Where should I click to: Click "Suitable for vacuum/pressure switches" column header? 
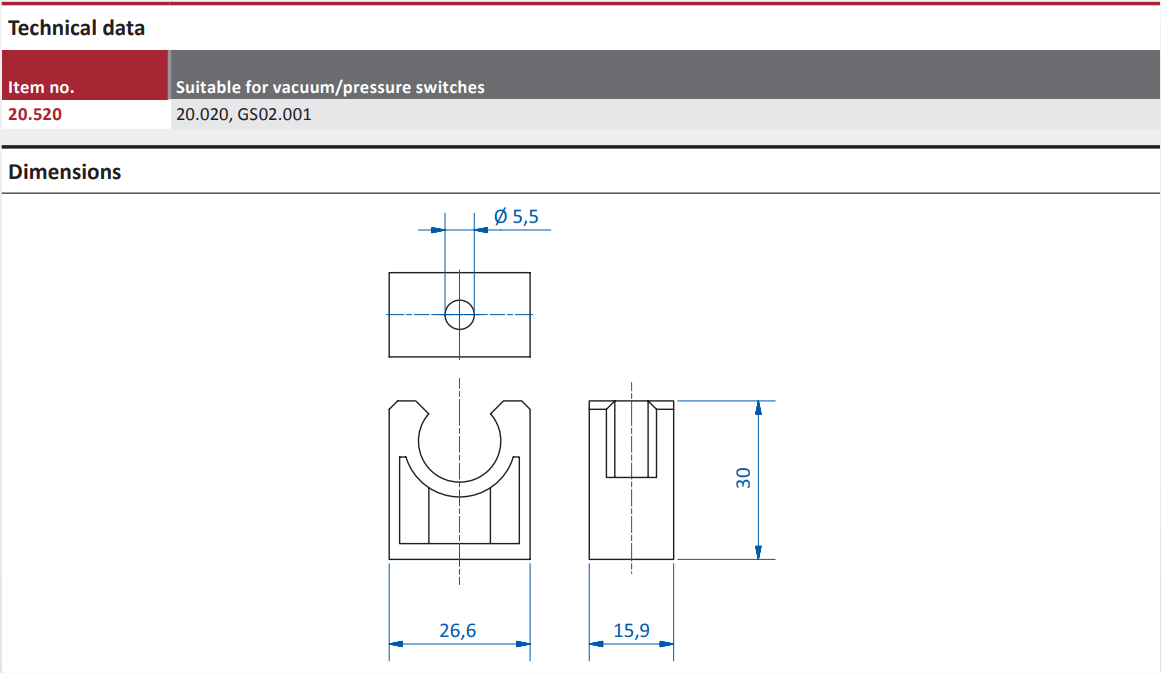click(665, 75)
